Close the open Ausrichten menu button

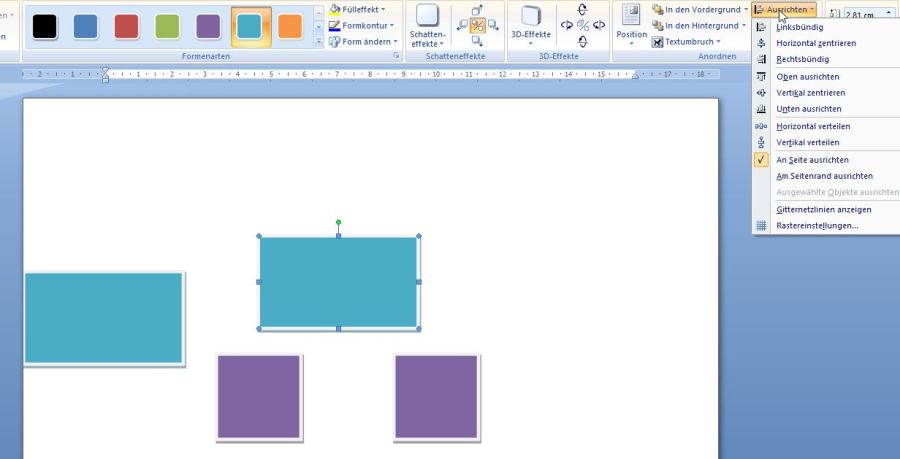tap(784, 10)
